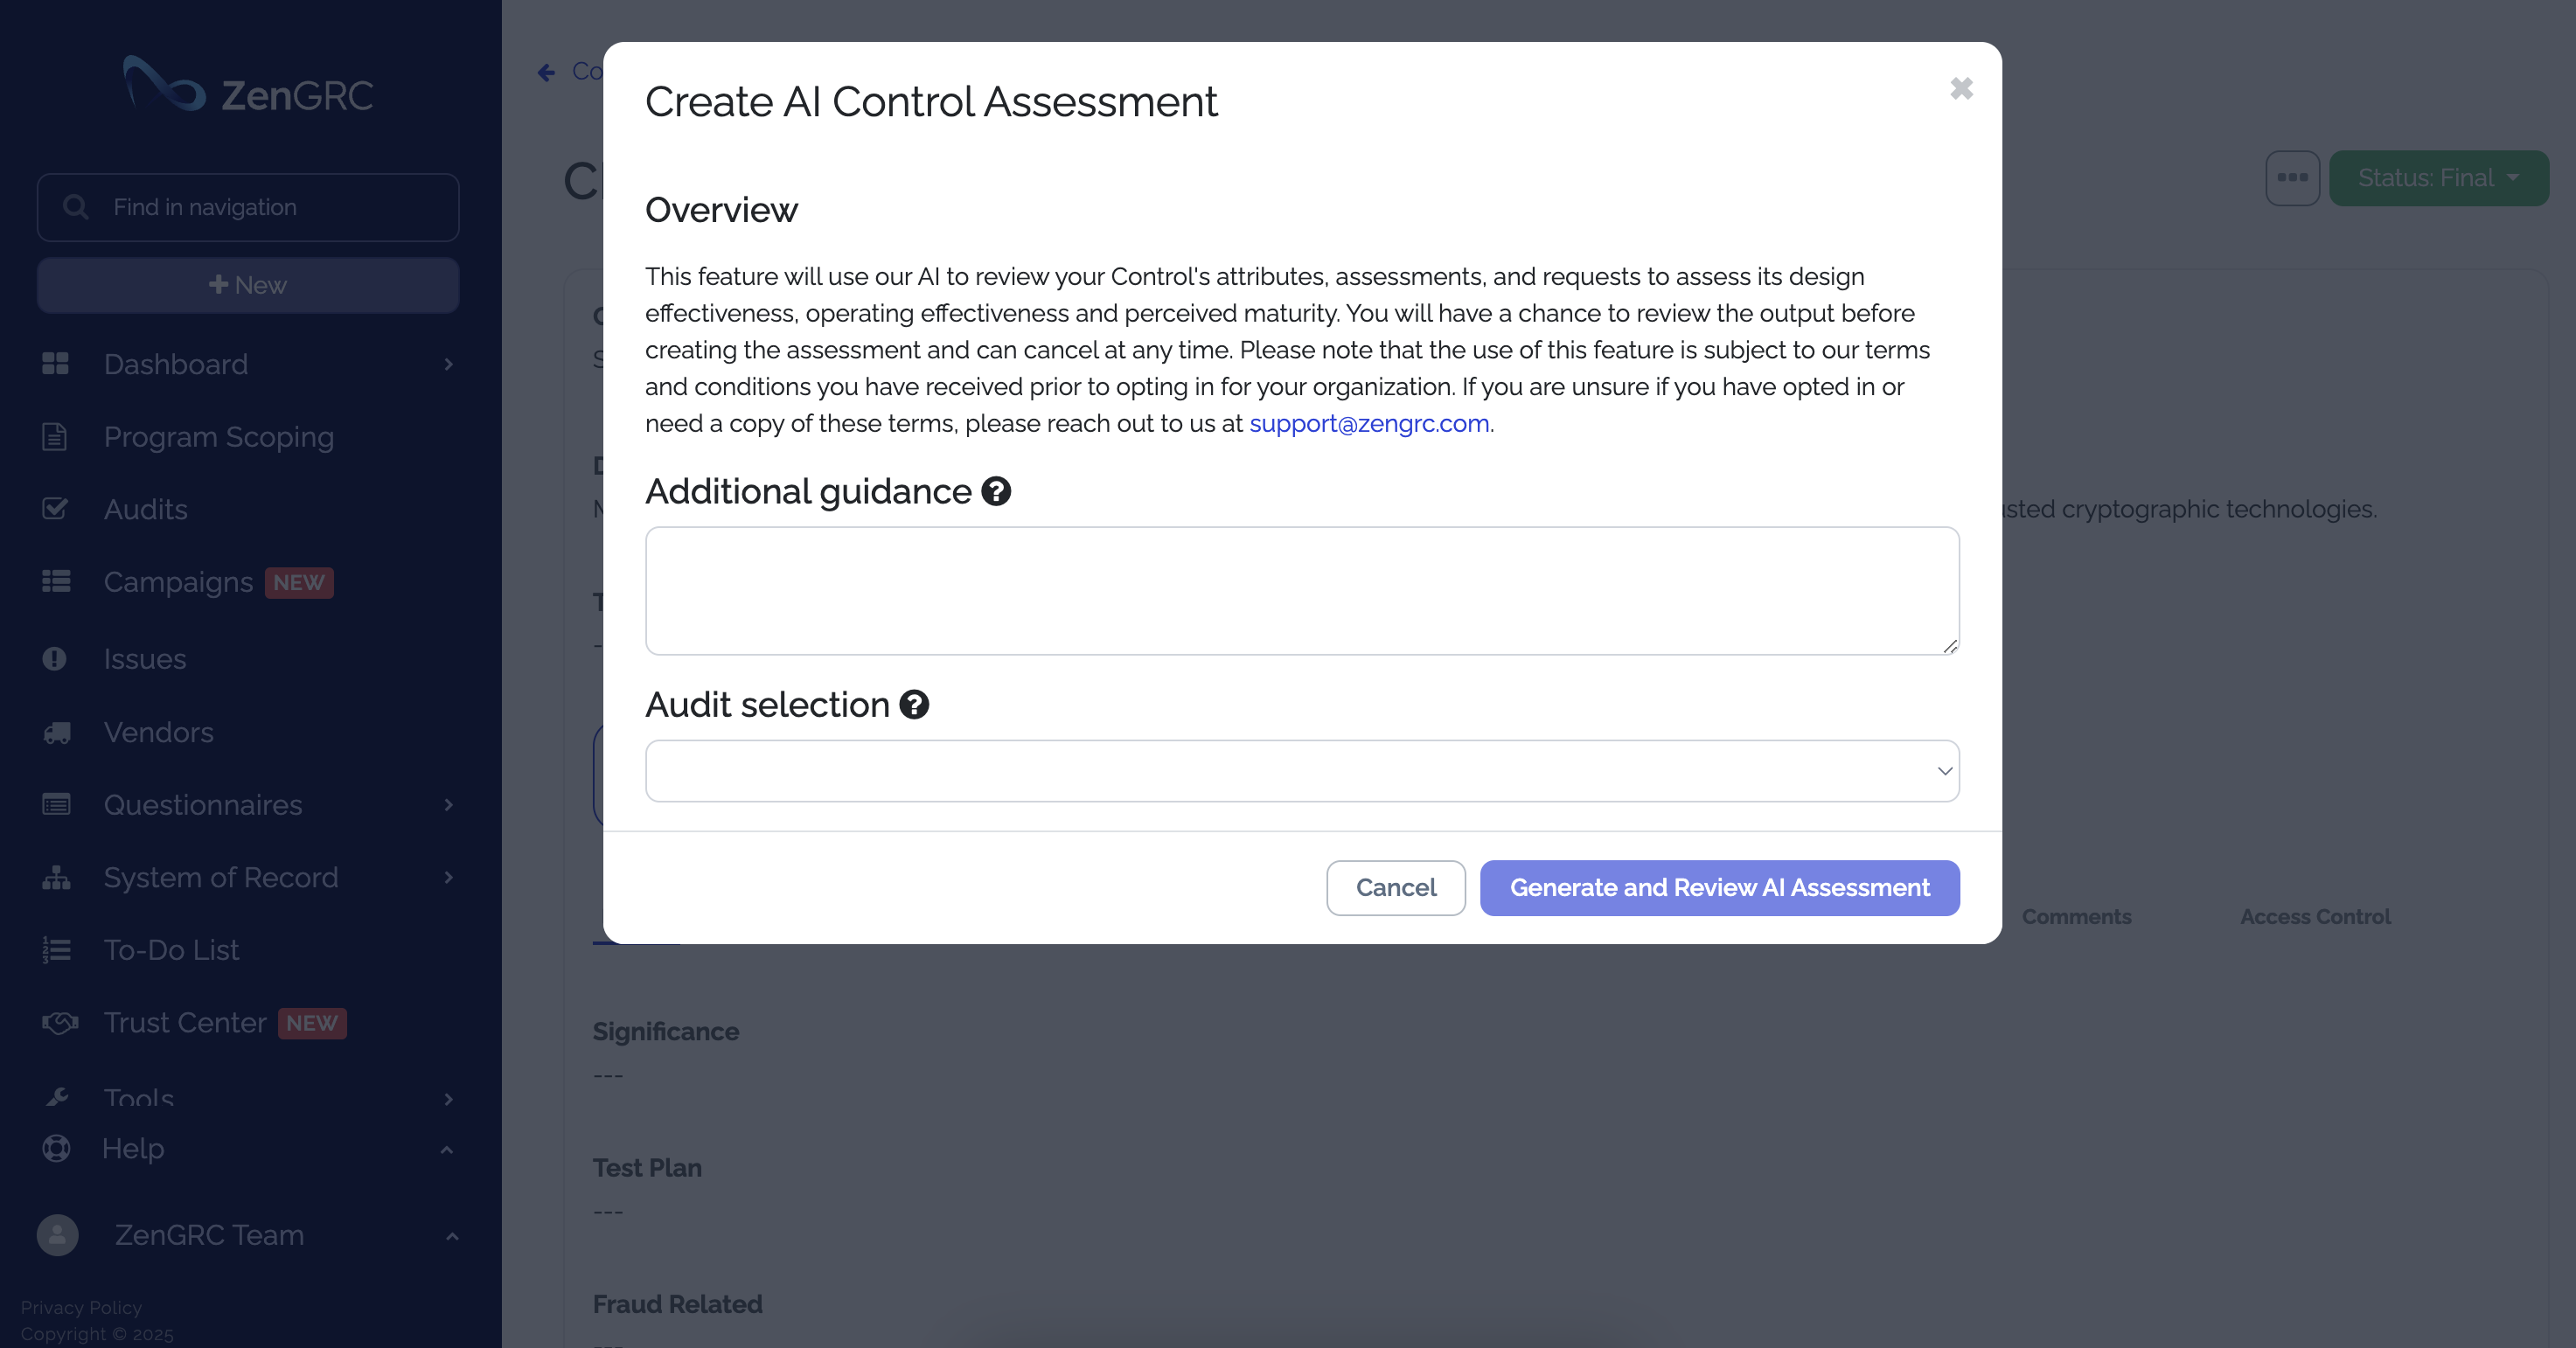Image resolution: width=2576 pixels, height=1348 pixels.
Task: Expand the Questionnaires submenu chevron
Action: [x=448, y=805]
